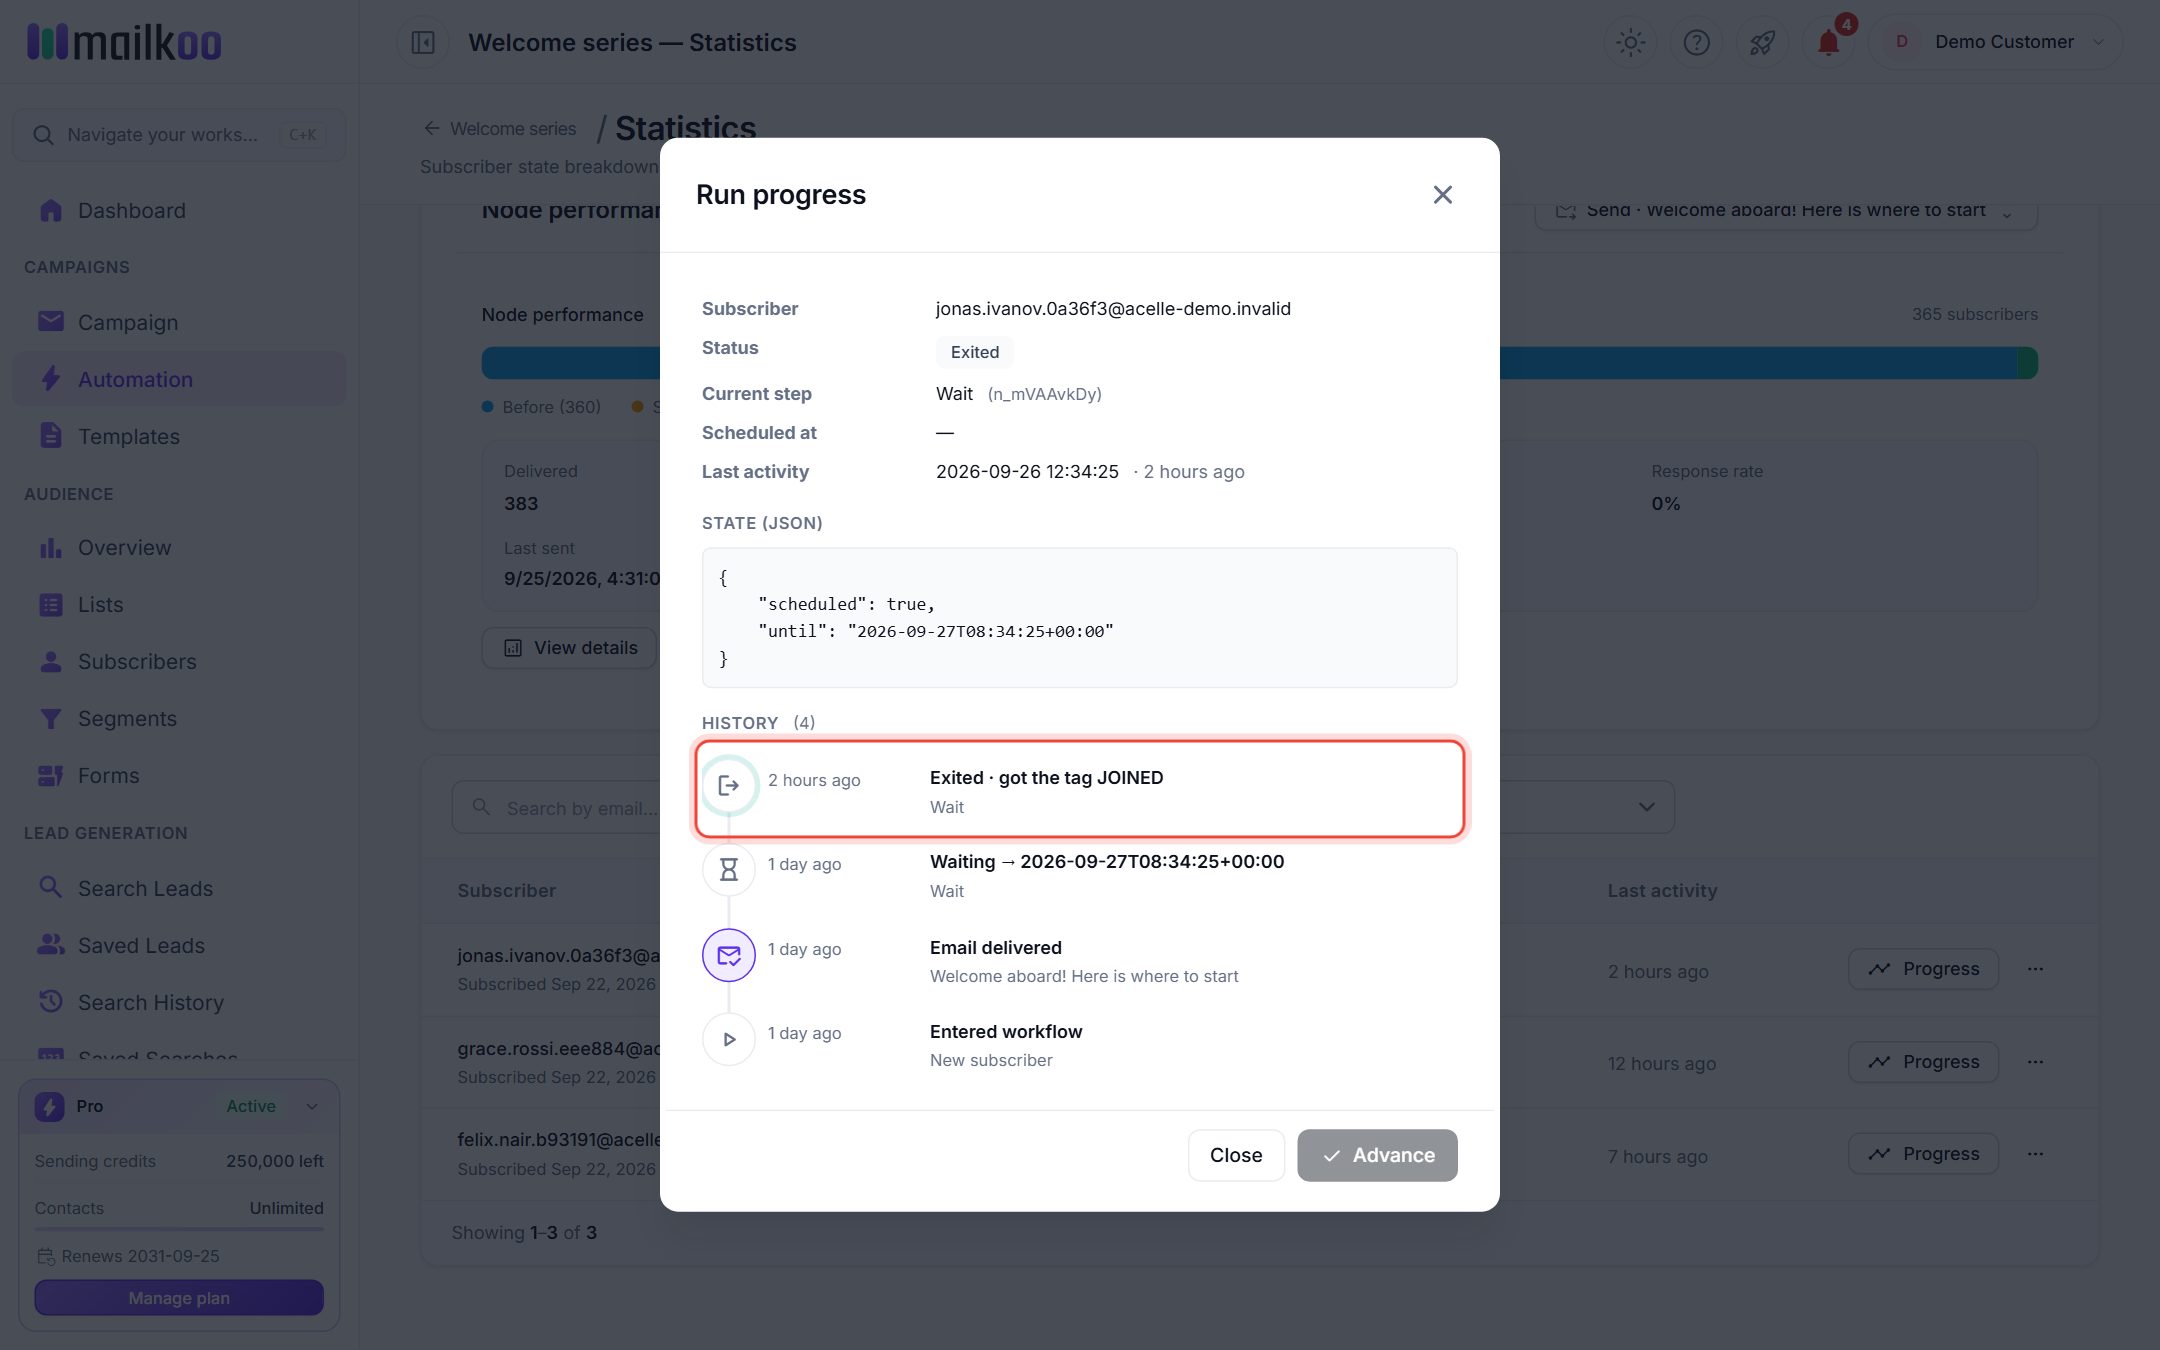This screenshot has height=1350, width=2160.
Task: Click the rocket icon in the header
Action: 1762,42
